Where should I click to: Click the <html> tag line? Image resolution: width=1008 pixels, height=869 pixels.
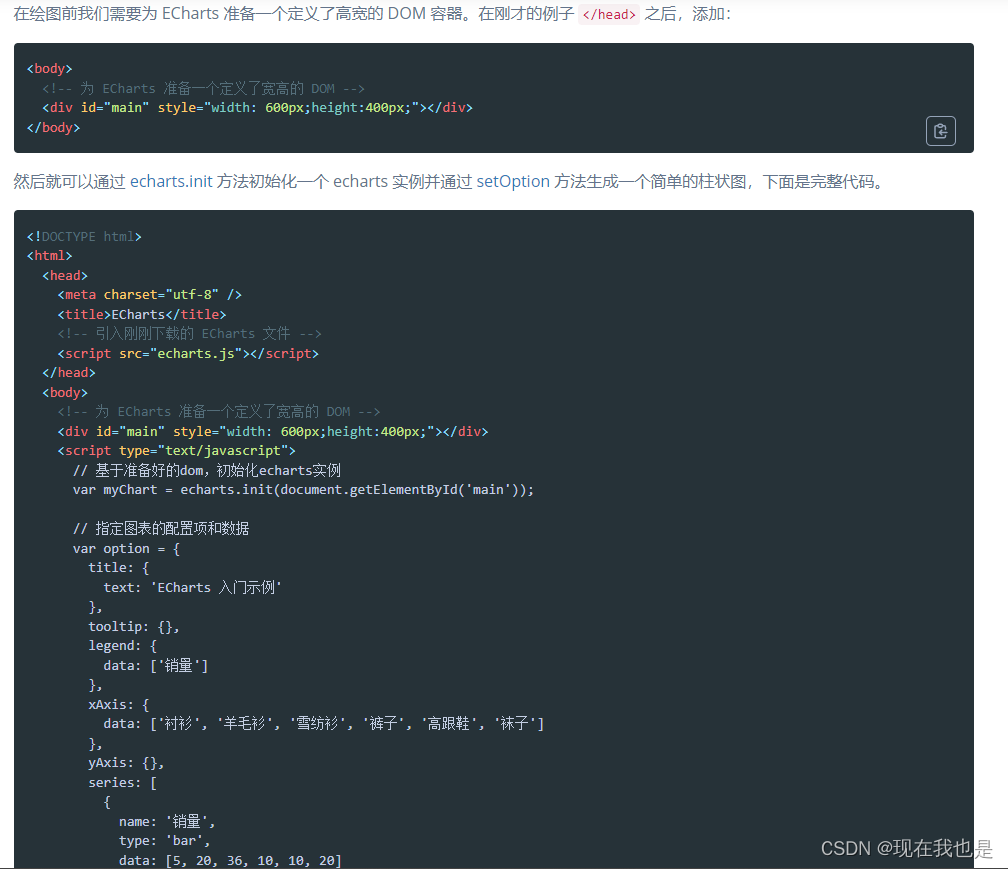click(50, 256)
